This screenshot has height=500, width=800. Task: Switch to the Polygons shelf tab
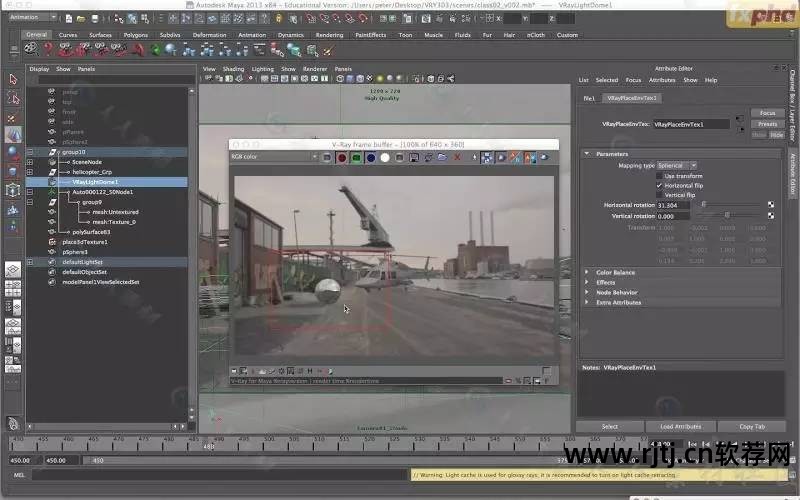point(136,35)
